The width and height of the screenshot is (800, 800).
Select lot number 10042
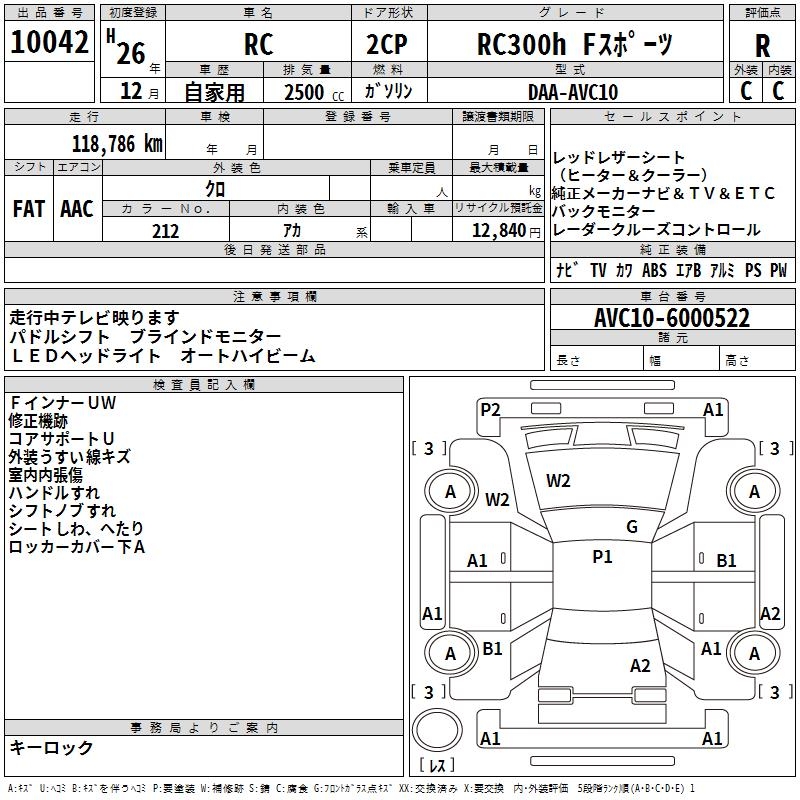click(49, 44)
